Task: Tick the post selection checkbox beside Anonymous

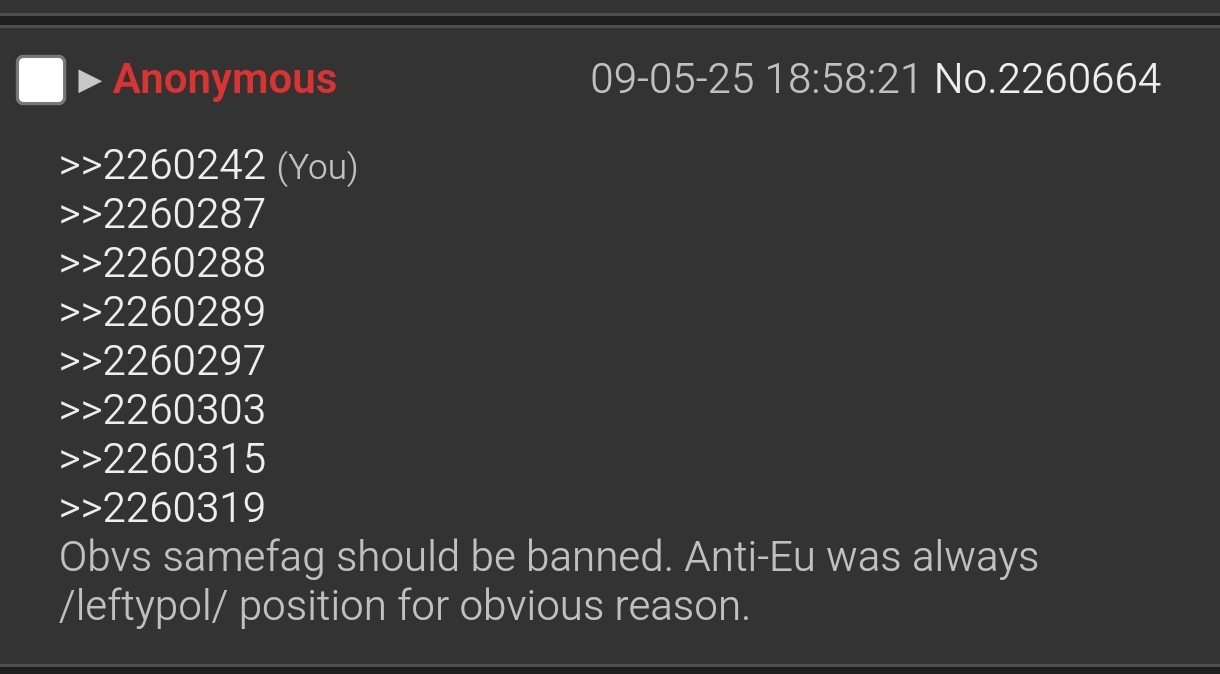Action: (41, 80)
